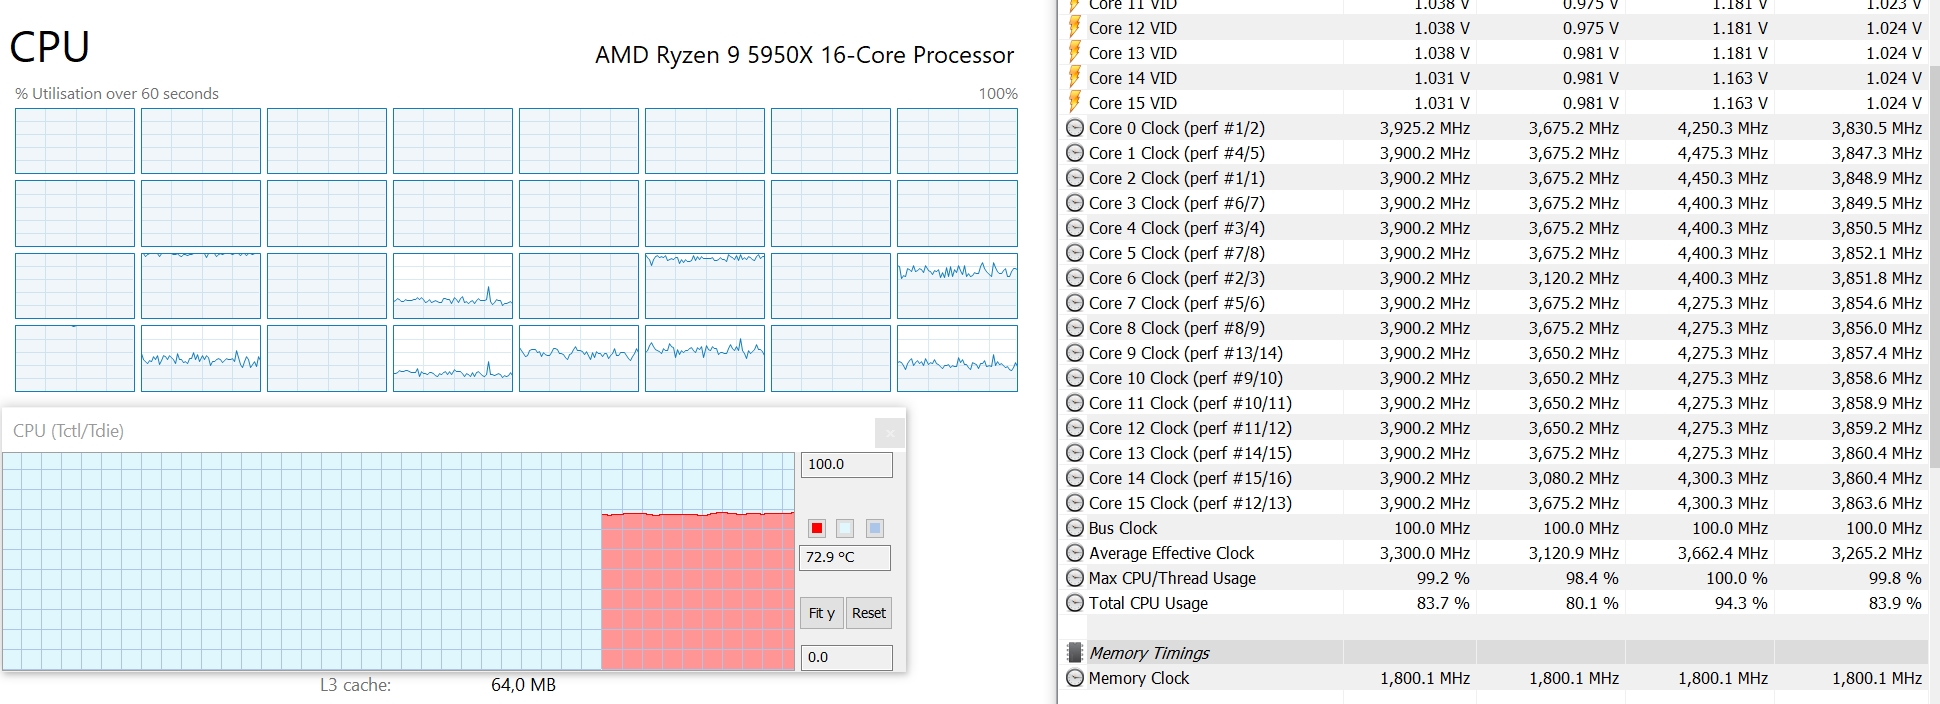Image resolution: width=1940 pixels, height=704 pixels.
Task: Click the average value "3,265.2 MHz"
Action: click(1876, 553)
